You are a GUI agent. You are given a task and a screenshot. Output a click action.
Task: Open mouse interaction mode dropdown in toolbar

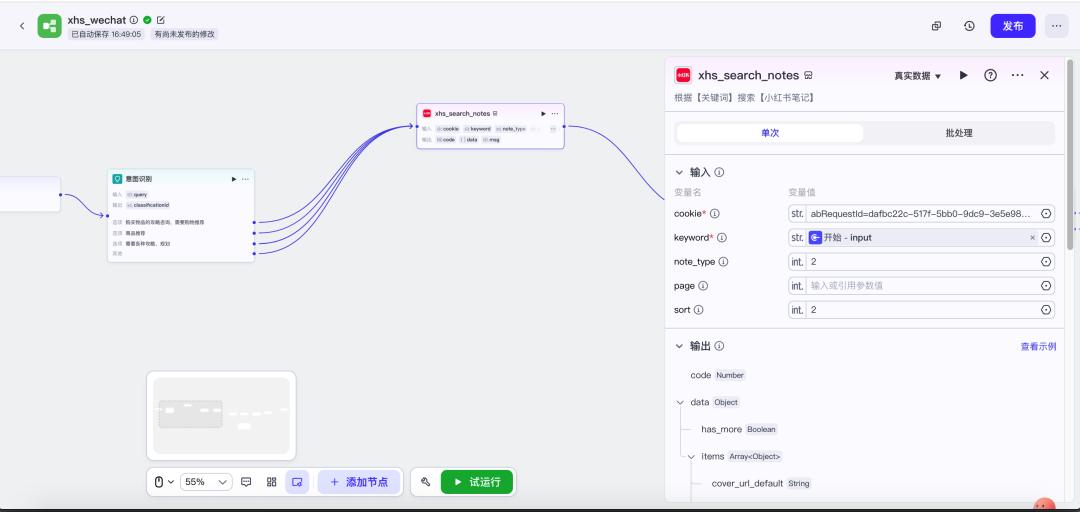pyautogui.click(x=164, y=482)
